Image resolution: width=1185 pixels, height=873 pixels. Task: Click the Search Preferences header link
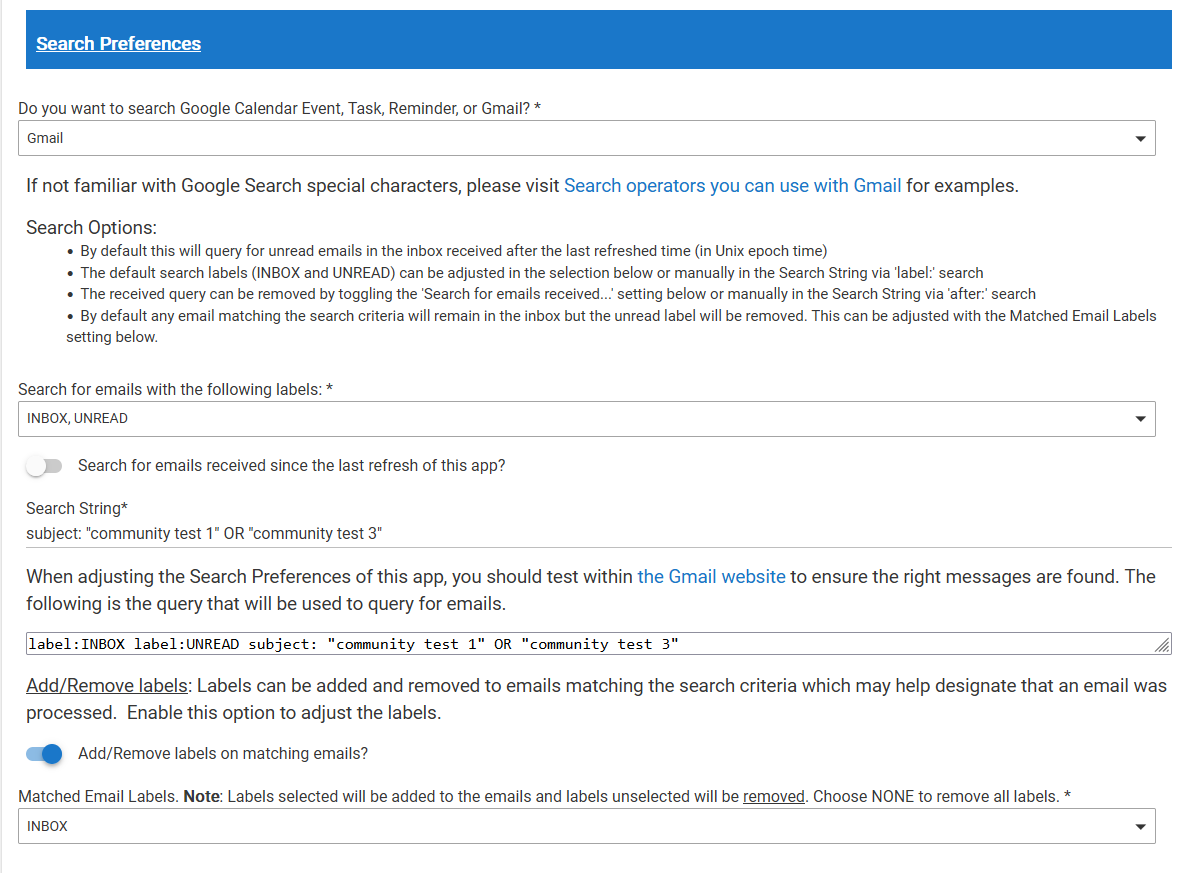pyautogui.click(x=118, y=43)
